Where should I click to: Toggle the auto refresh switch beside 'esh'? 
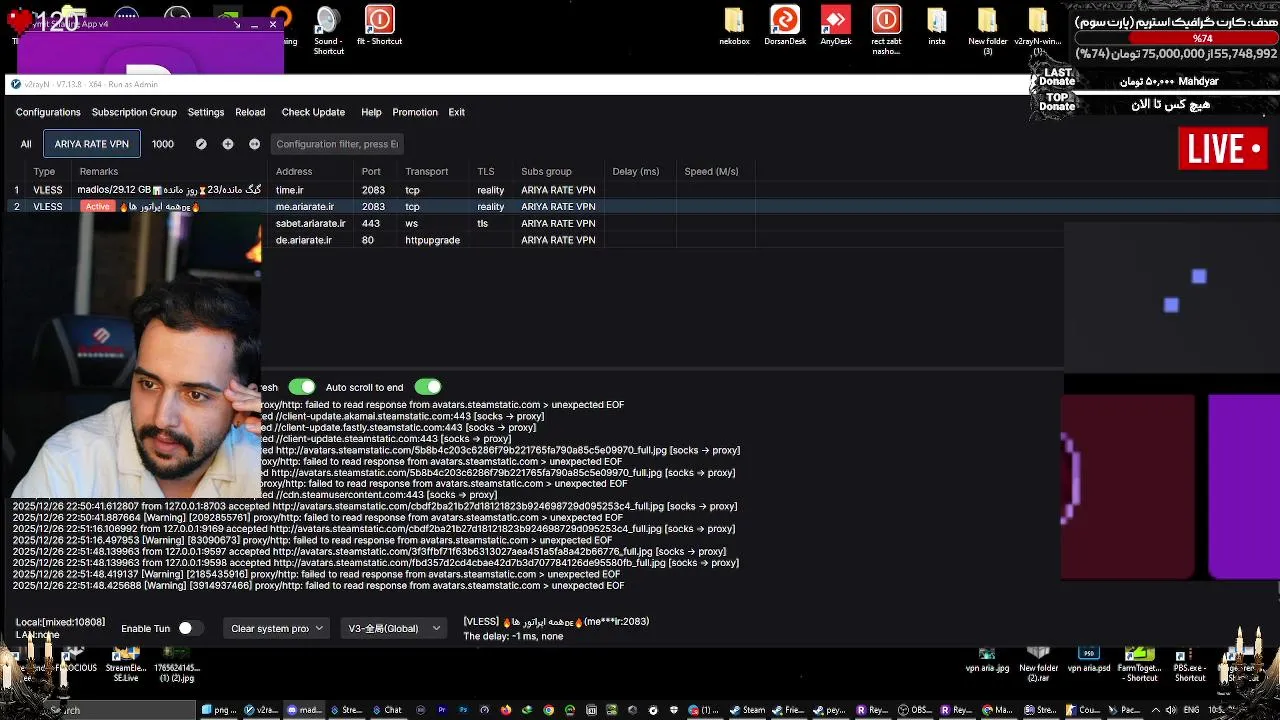(301, 387)
